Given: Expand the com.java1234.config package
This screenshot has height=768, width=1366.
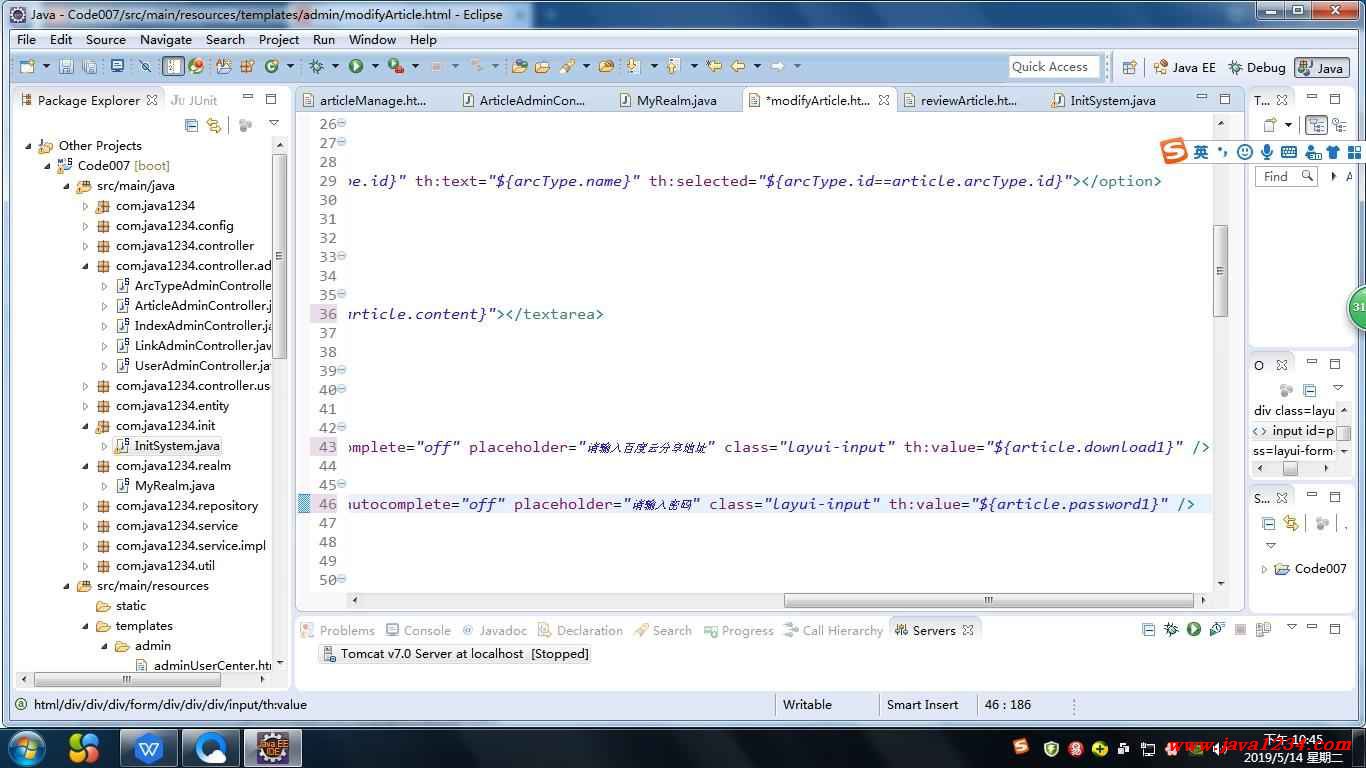Looking at the screenshot, I should tap(86, 226).
